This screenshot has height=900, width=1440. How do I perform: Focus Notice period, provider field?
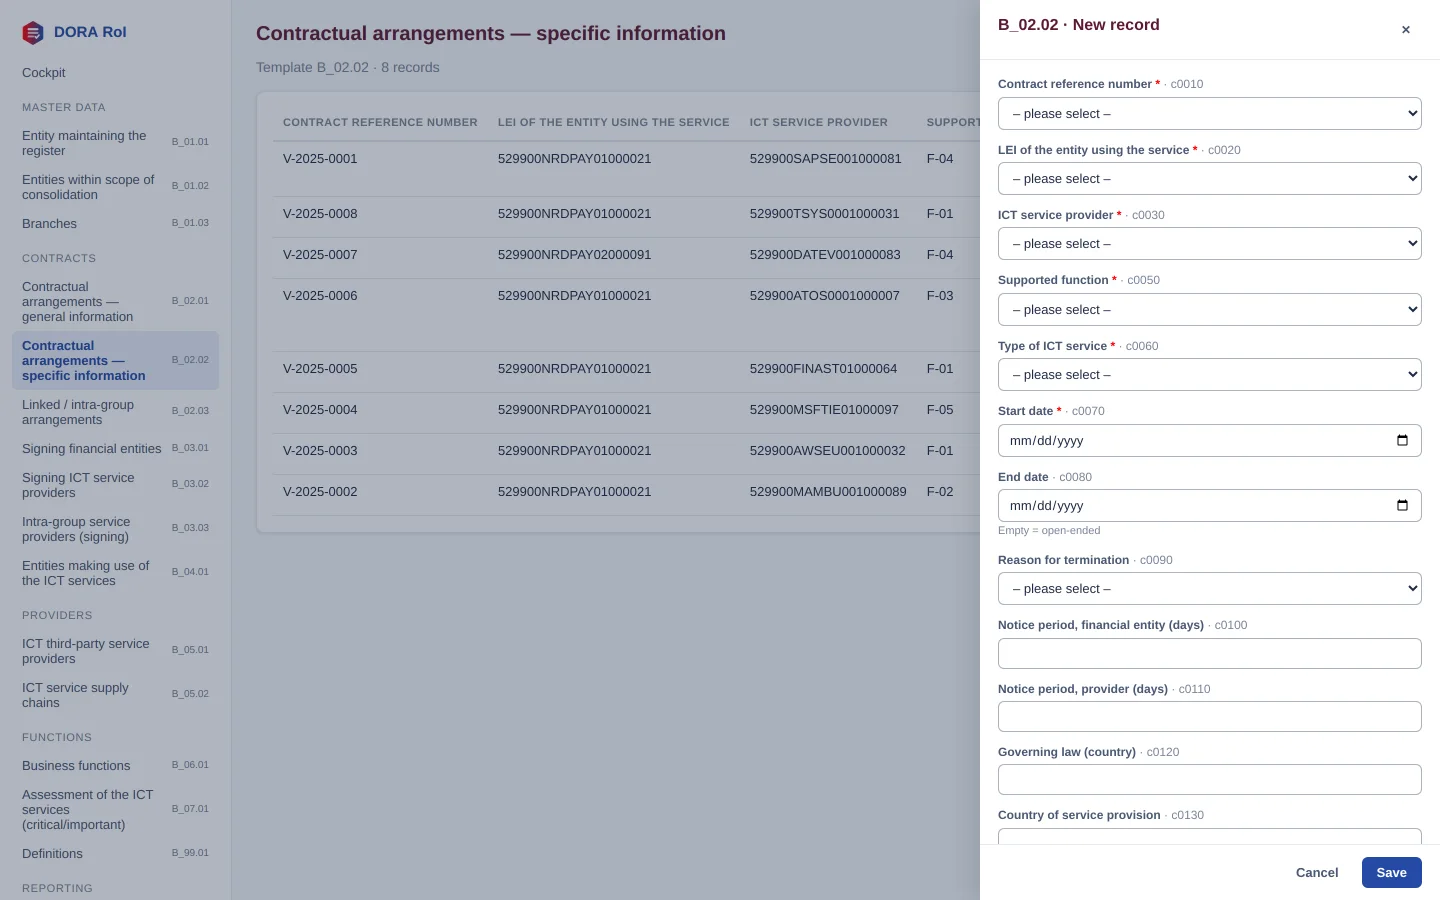[1210, 717]
